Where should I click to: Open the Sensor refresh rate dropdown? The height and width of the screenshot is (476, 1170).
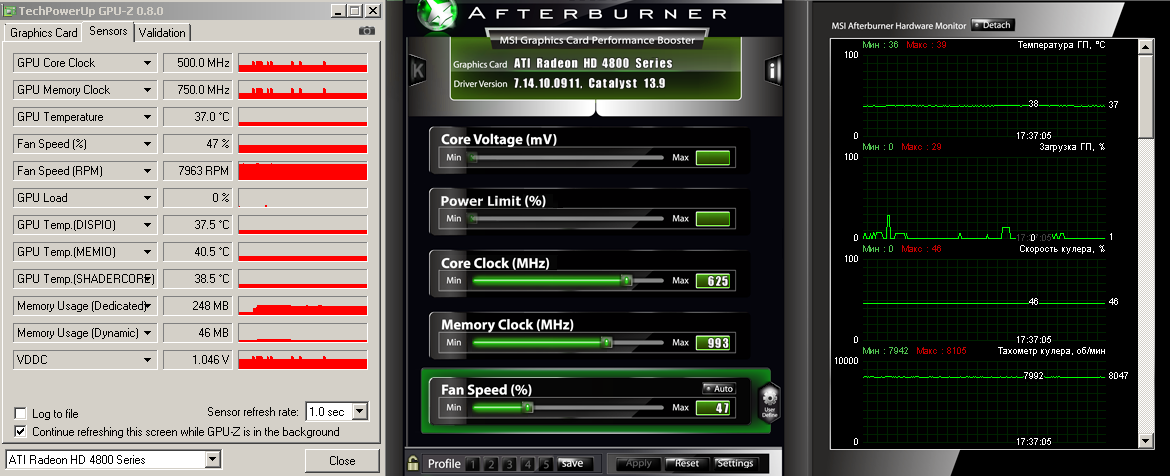pos(360,411)
